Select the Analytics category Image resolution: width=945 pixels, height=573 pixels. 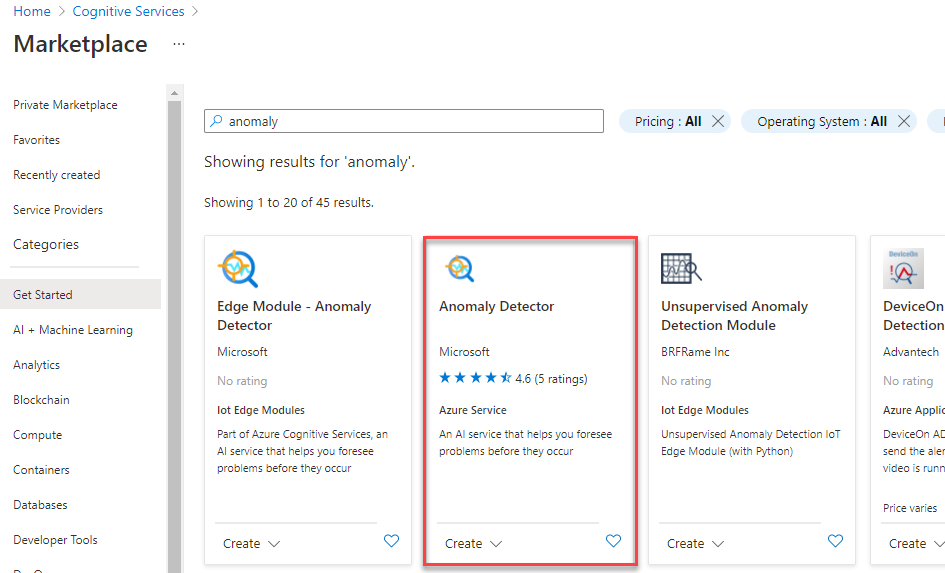(37, 365)
